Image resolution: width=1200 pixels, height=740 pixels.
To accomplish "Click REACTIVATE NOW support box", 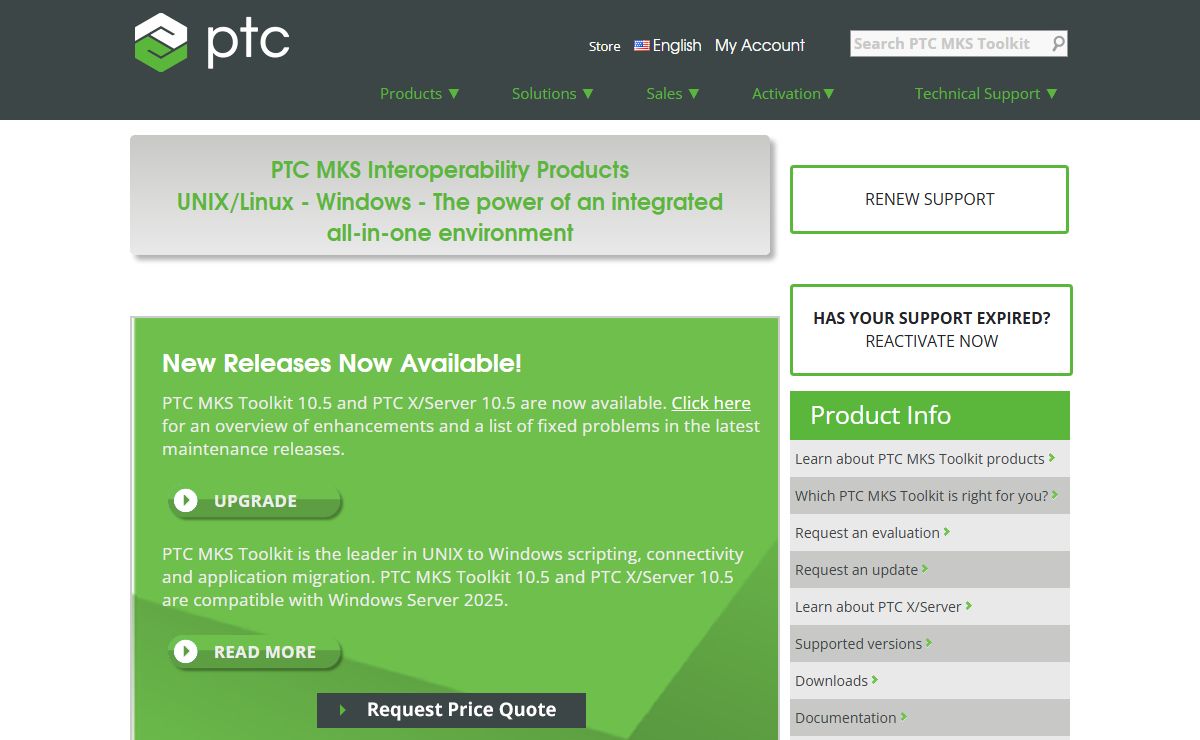I will [931, 330].
